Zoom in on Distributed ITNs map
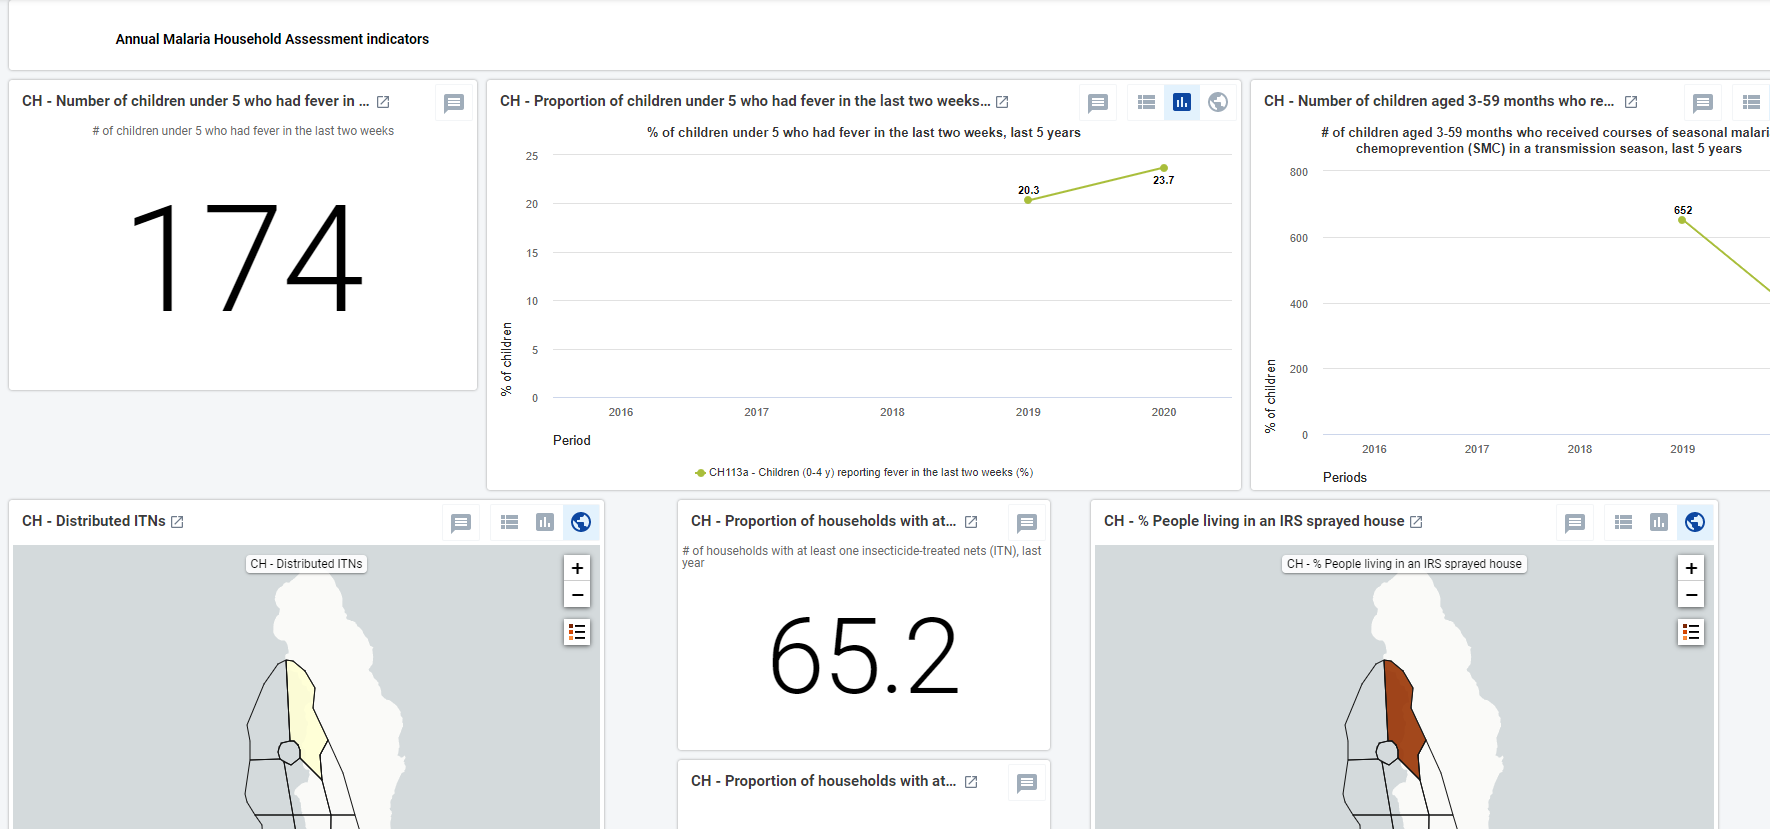This screenshot has height=829, width=1770. coord(577,568)
